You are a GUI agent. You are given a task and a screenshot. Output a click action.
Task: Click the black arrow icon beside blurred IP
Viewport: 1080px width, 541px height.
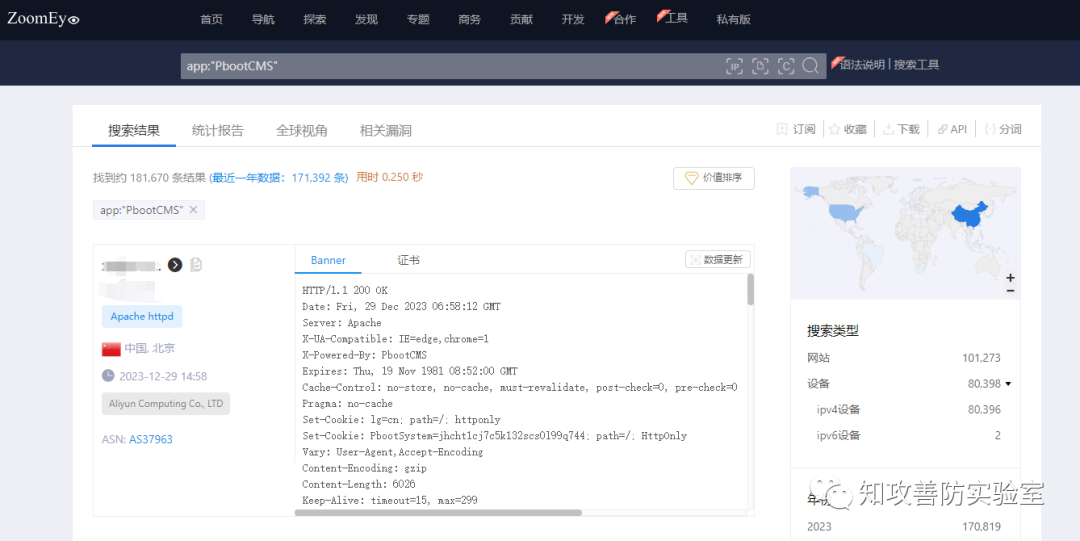click(x=175, y=265)
